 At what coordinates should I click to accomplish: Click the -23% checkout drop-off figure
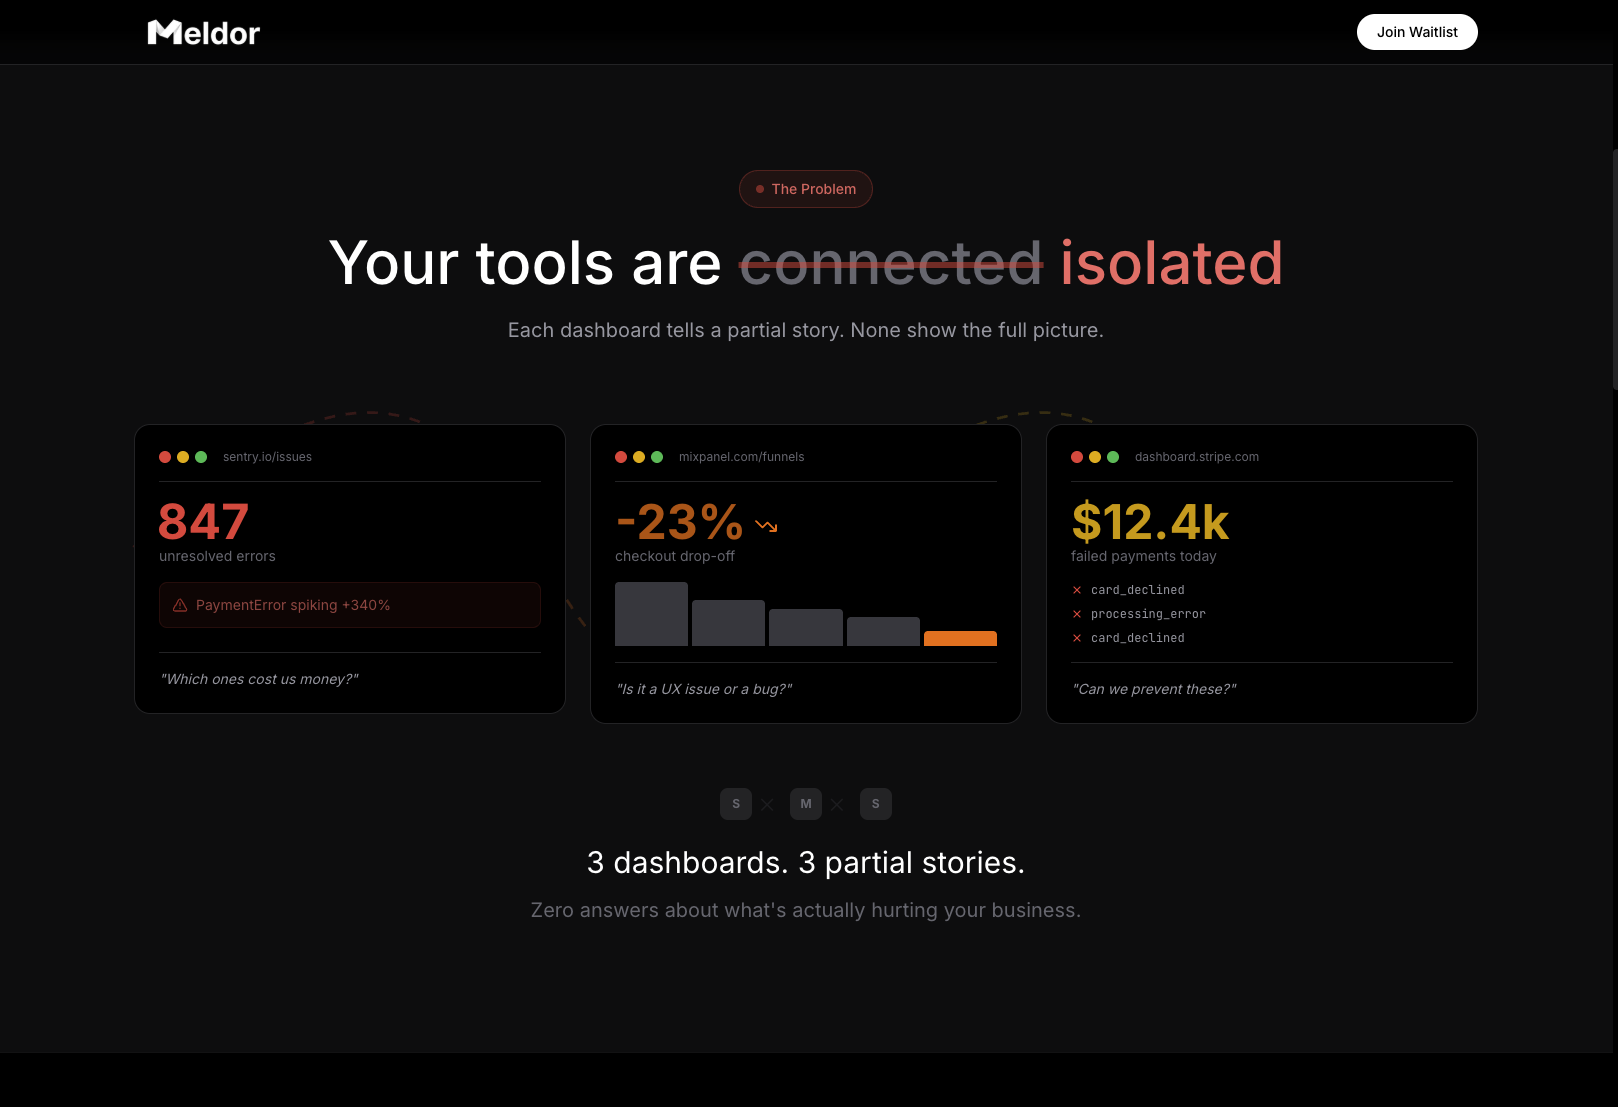679,522
